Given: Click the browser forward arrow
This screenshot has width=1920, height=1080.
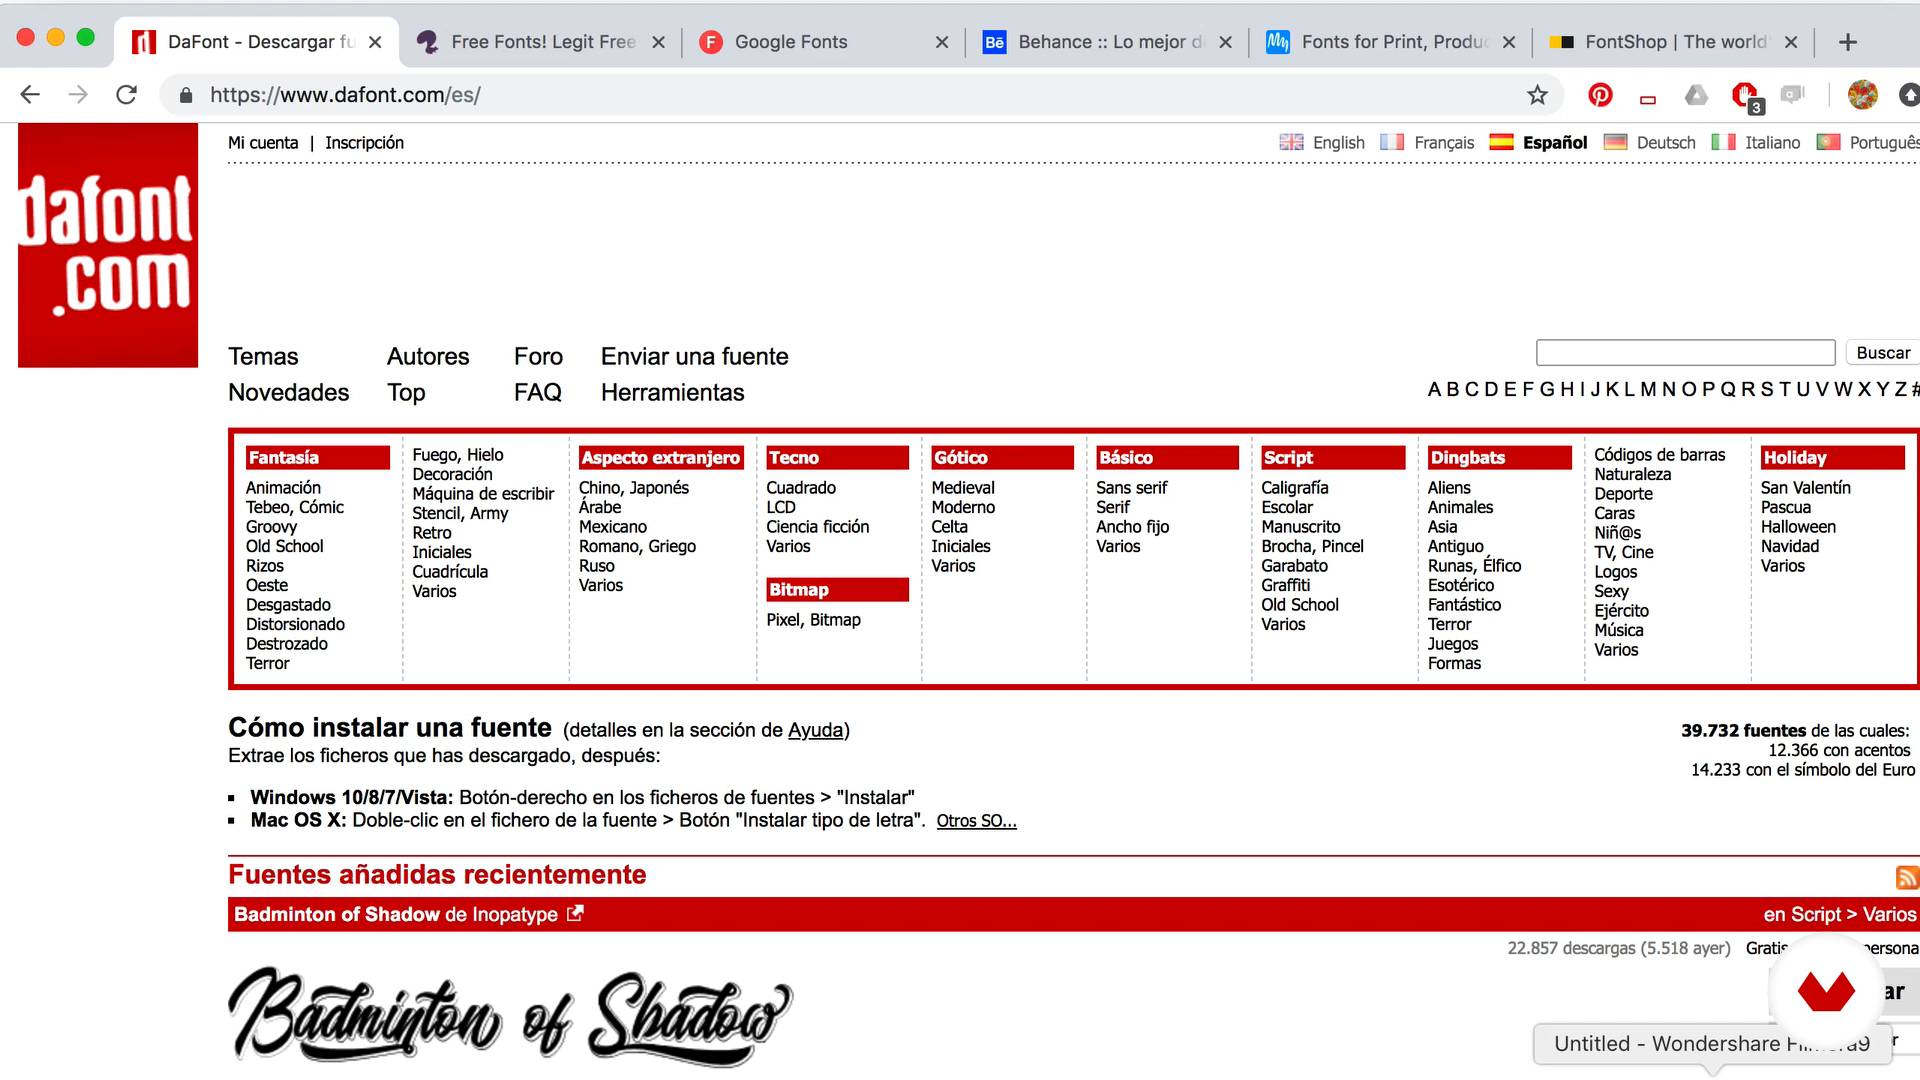Looking at the screenshot, I should click(x=78, y=95).
